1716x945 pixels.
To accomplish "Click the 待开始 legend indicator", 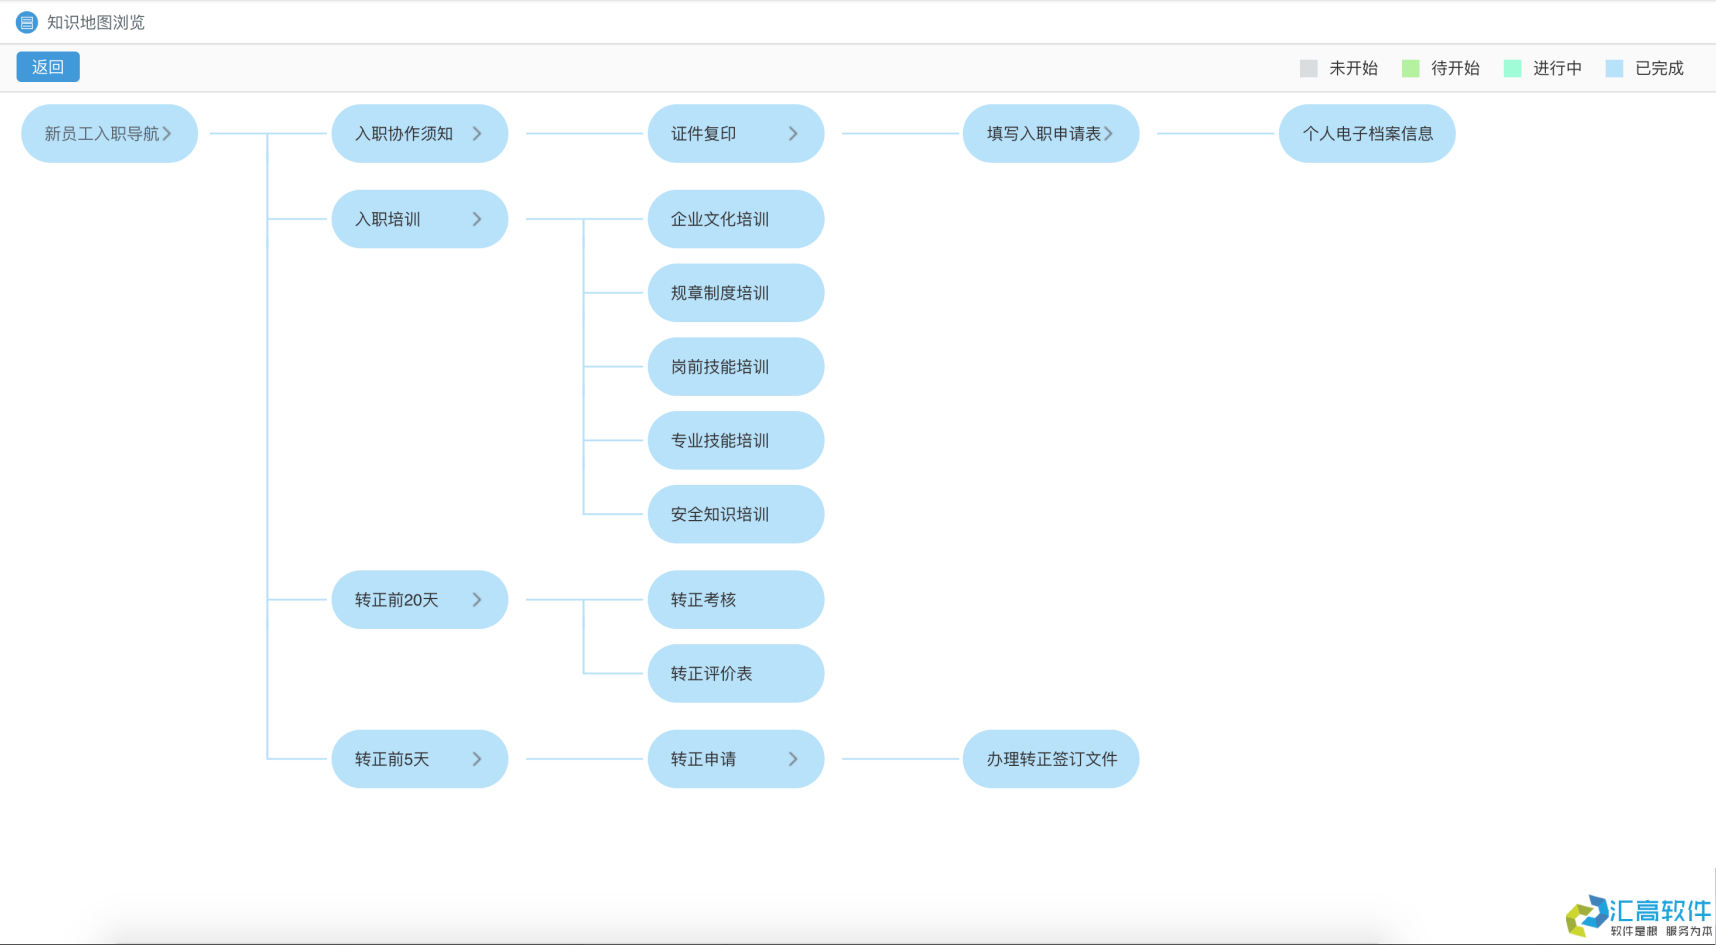I will point(1411,67).
